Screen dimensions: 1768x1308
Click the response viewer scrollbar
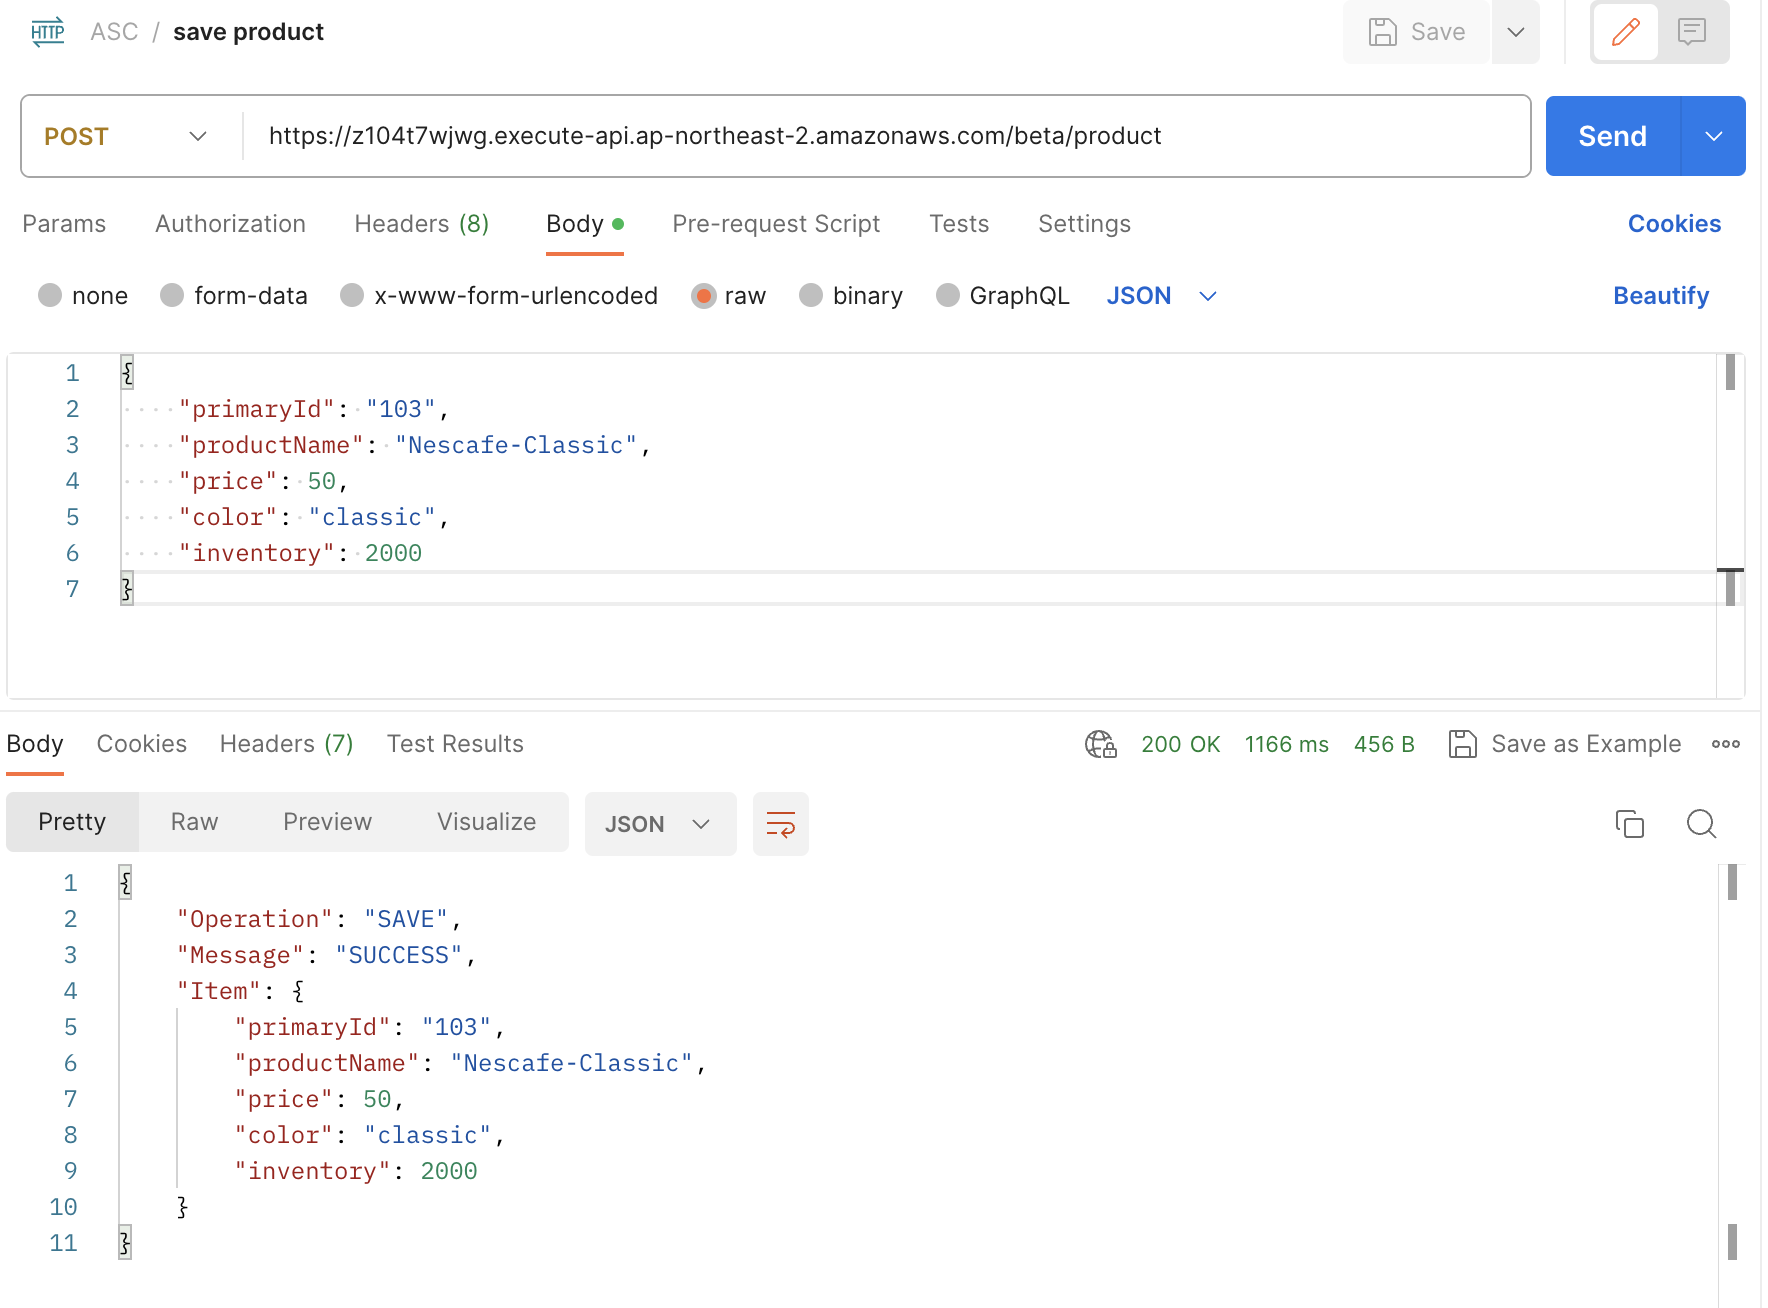click(1732, 1085)
